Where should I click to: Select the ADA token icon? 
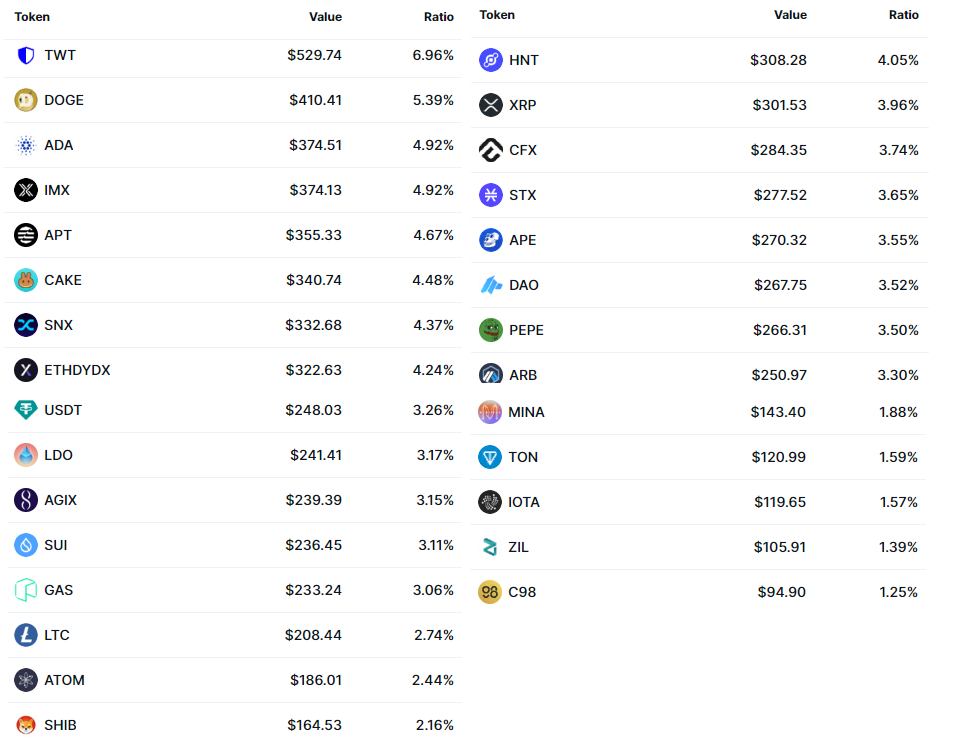26,146
